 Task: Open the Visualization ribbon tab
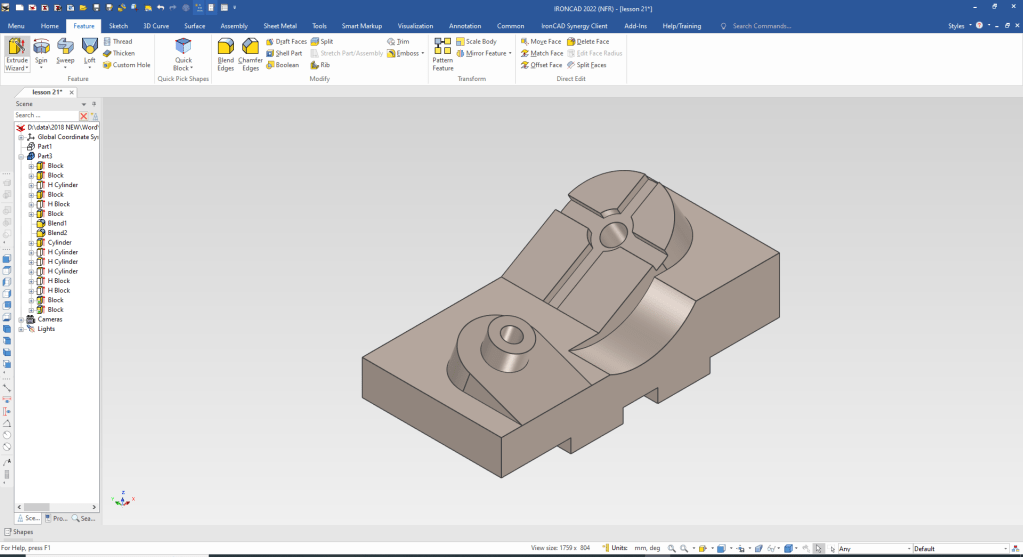point(415,26)
